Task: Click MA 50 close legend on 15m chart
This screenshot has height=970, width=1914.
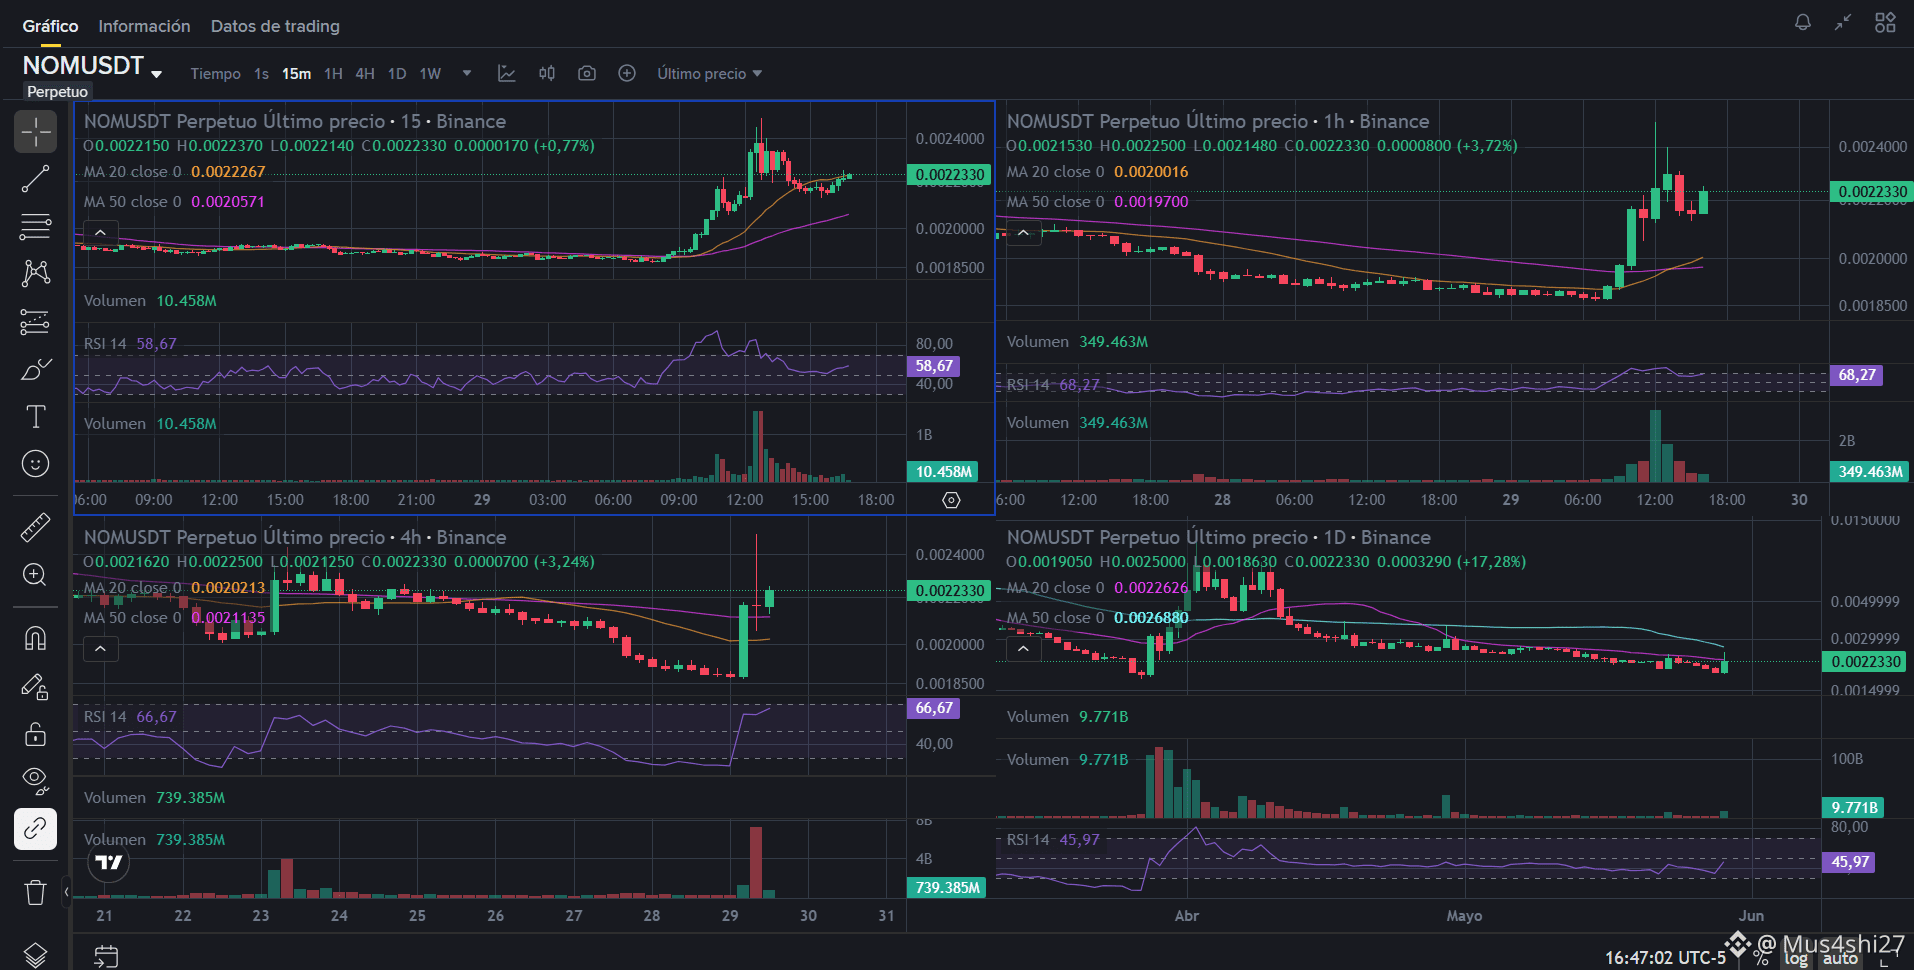Action: pos(175,202)
